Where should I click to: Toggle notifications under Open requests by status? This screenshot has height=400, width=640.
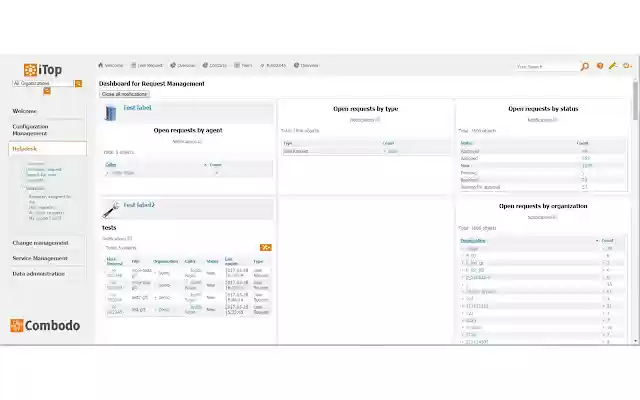coord(542,120)
